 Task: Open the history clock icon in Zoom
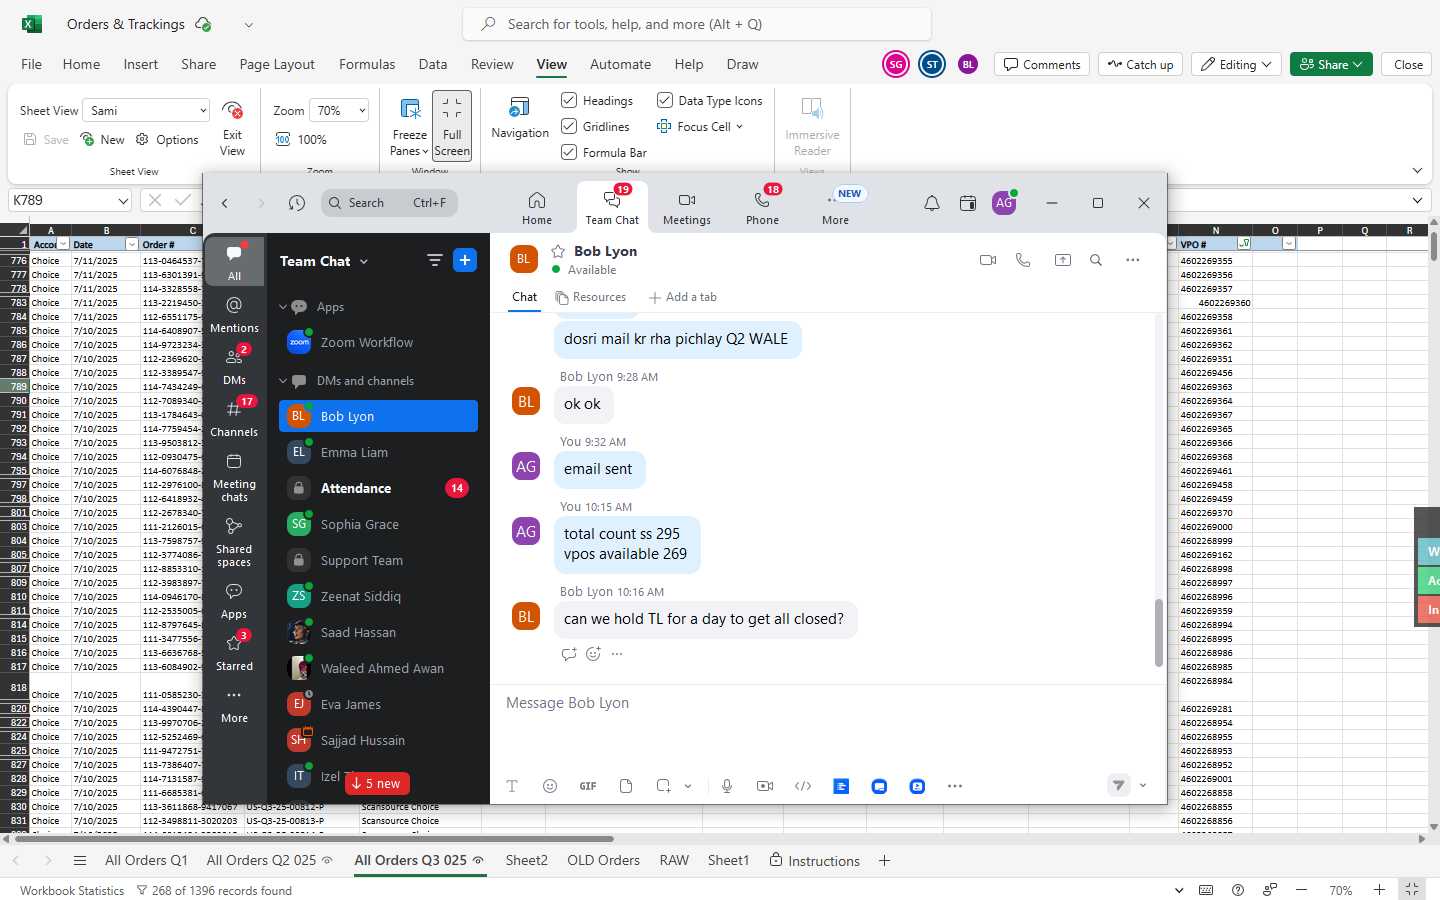click(x=296, y=203)
